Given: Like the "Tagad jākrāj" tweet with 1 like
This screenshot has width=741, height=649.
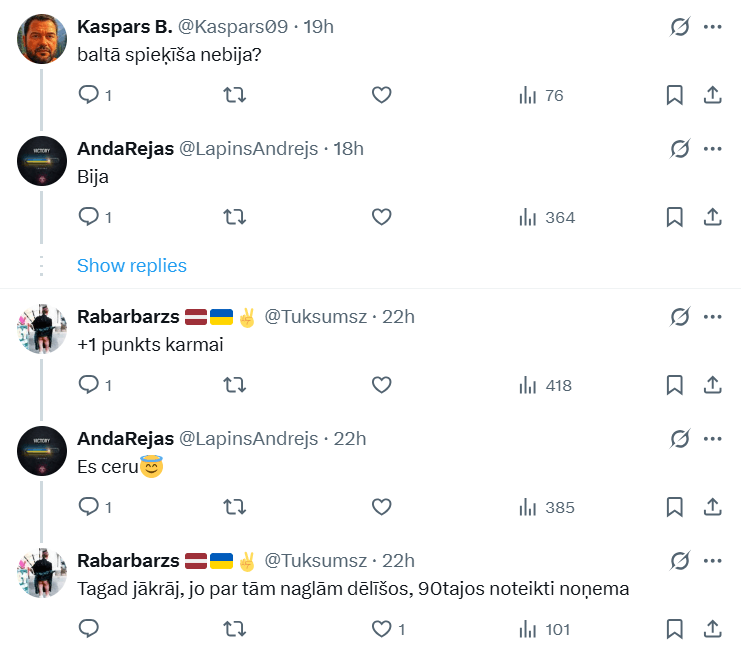Looking at the screenshot, I should click(381, 629).
